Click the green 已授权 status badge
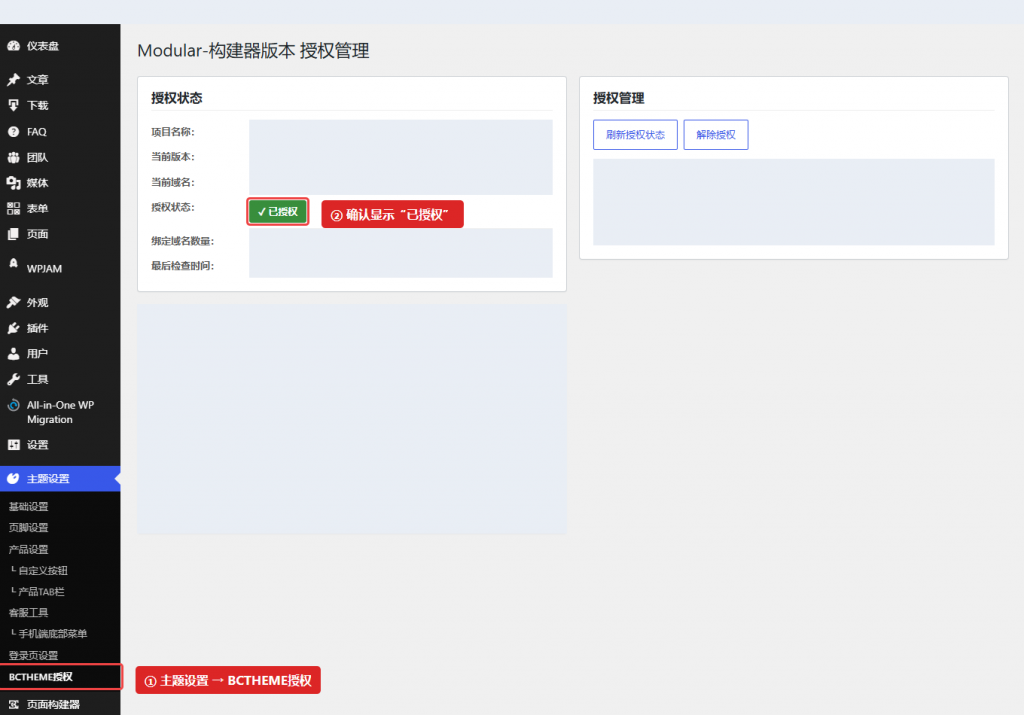1024x715 pixels. (x=278, y=212)
